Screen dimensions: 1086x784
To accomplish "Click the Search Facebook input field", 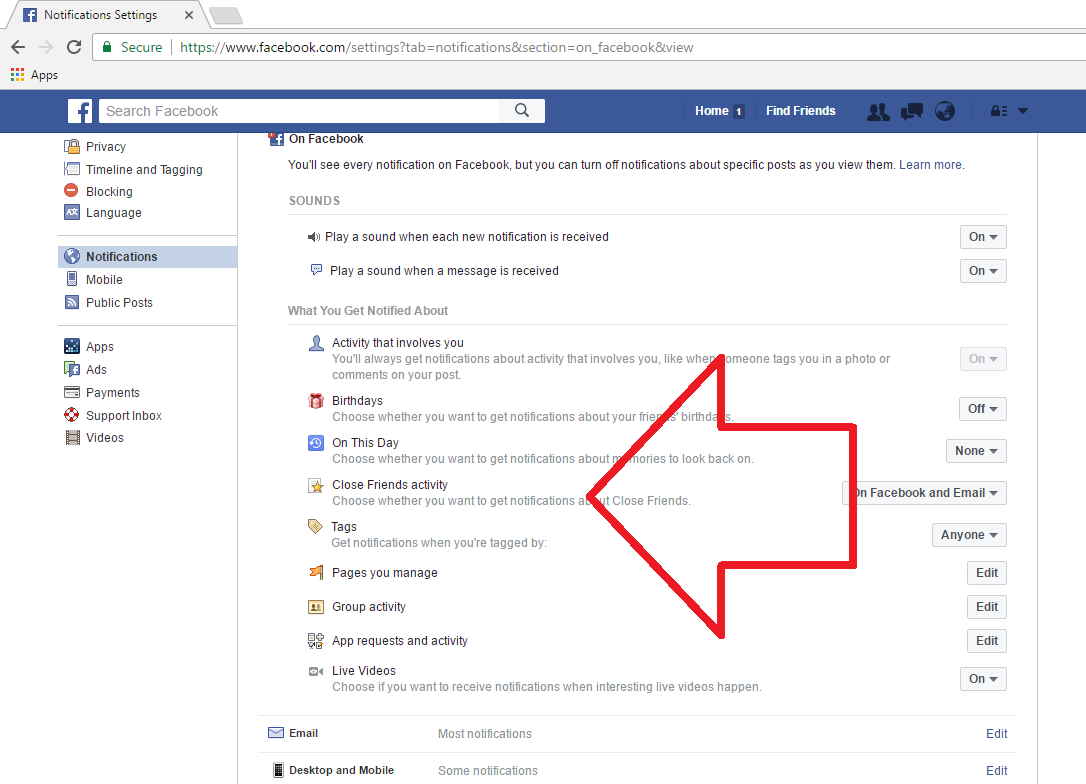I will click(299, 111).
